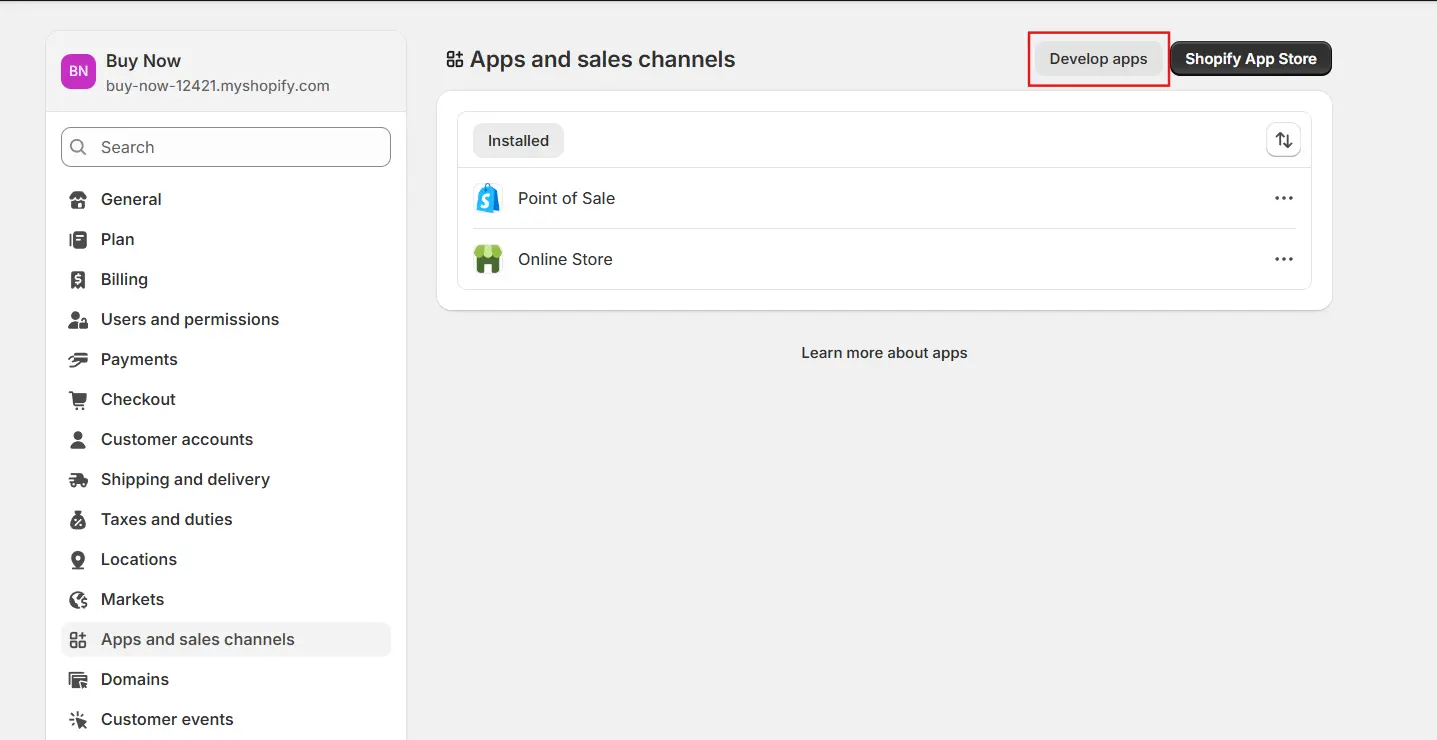Click the Markets globe icon in sidebar

(78, 600)
